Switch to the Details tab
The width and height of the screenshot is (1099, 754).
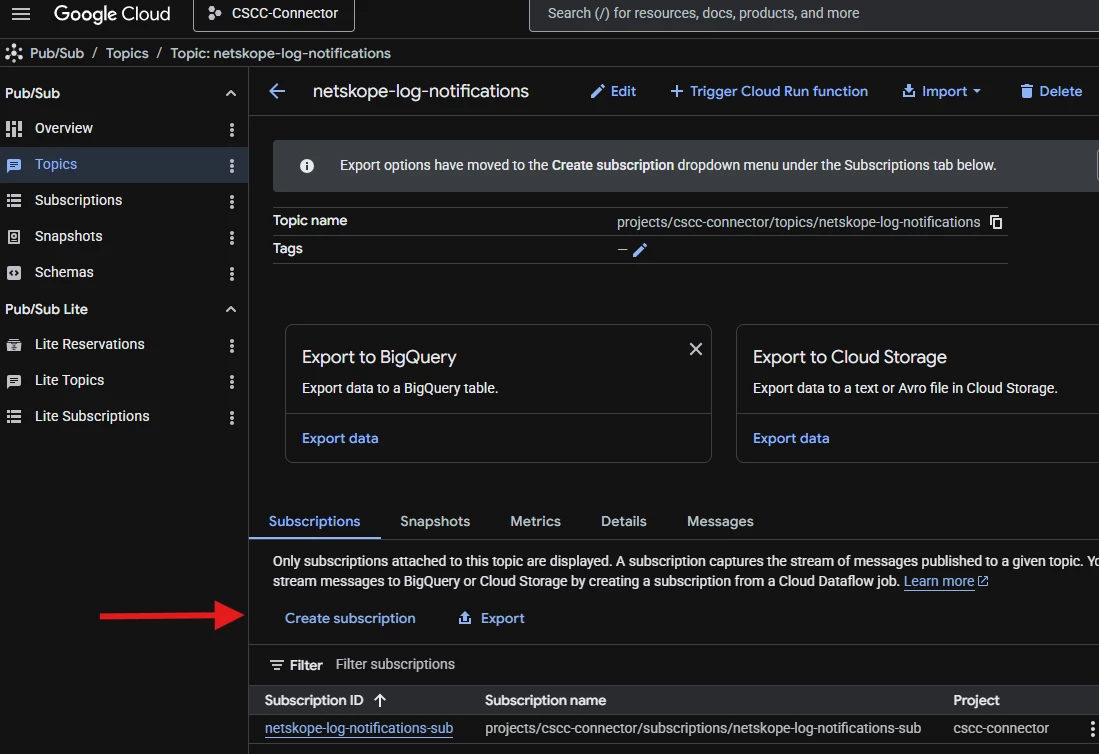click(x=624, y=521)
